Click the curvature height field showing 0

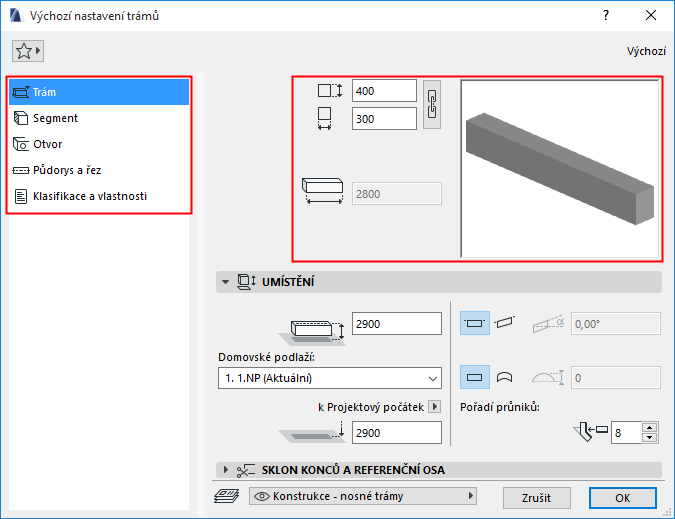click(616, 378)
